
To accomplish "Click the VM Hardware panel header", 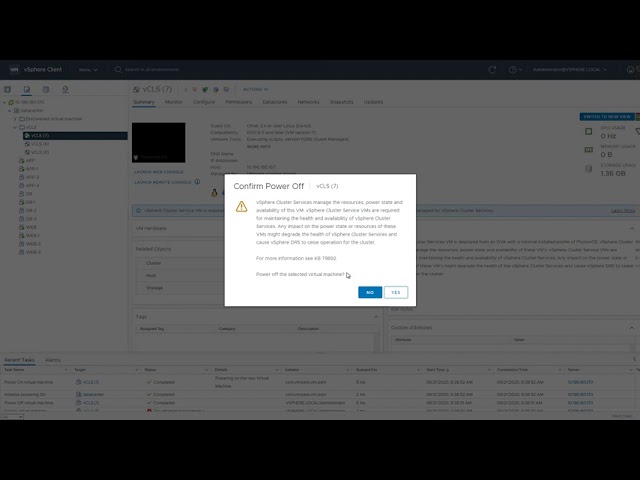I will [151, 229].
